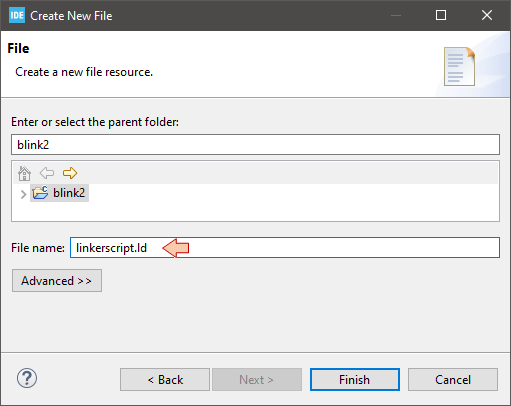Screen dimensions: 511x406
Task: Close the dialog with the X button
Action: pyautogui.click(x=487, y=15)
